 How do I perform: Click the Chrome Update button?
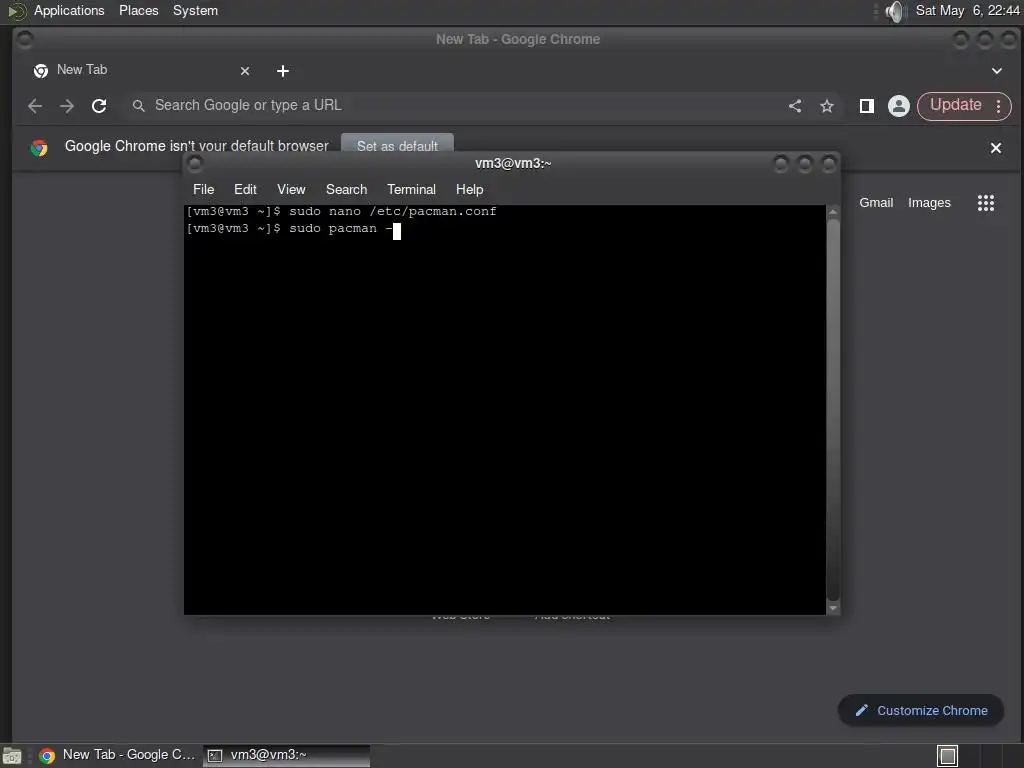coord(955,105)
